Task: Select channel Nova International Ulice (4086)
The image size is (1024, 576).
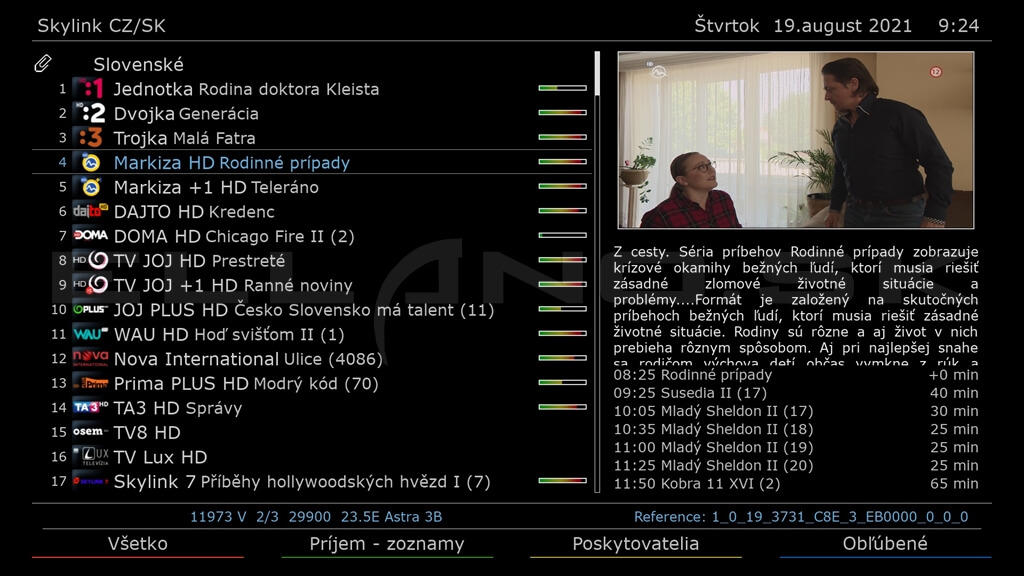Action: (312, 359)
